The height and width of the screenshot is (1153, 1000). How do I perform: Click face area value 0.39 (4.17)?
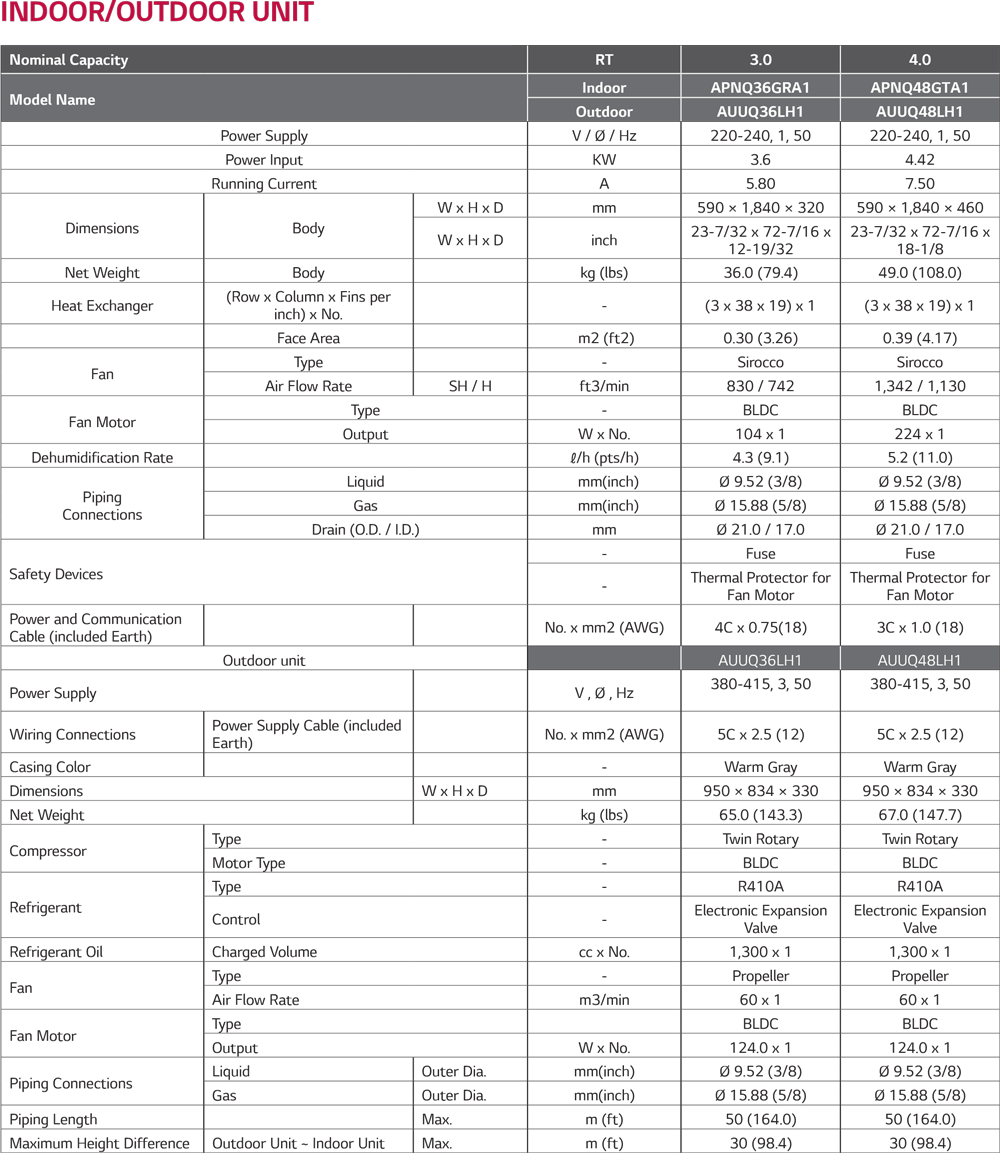click(919, 338)
